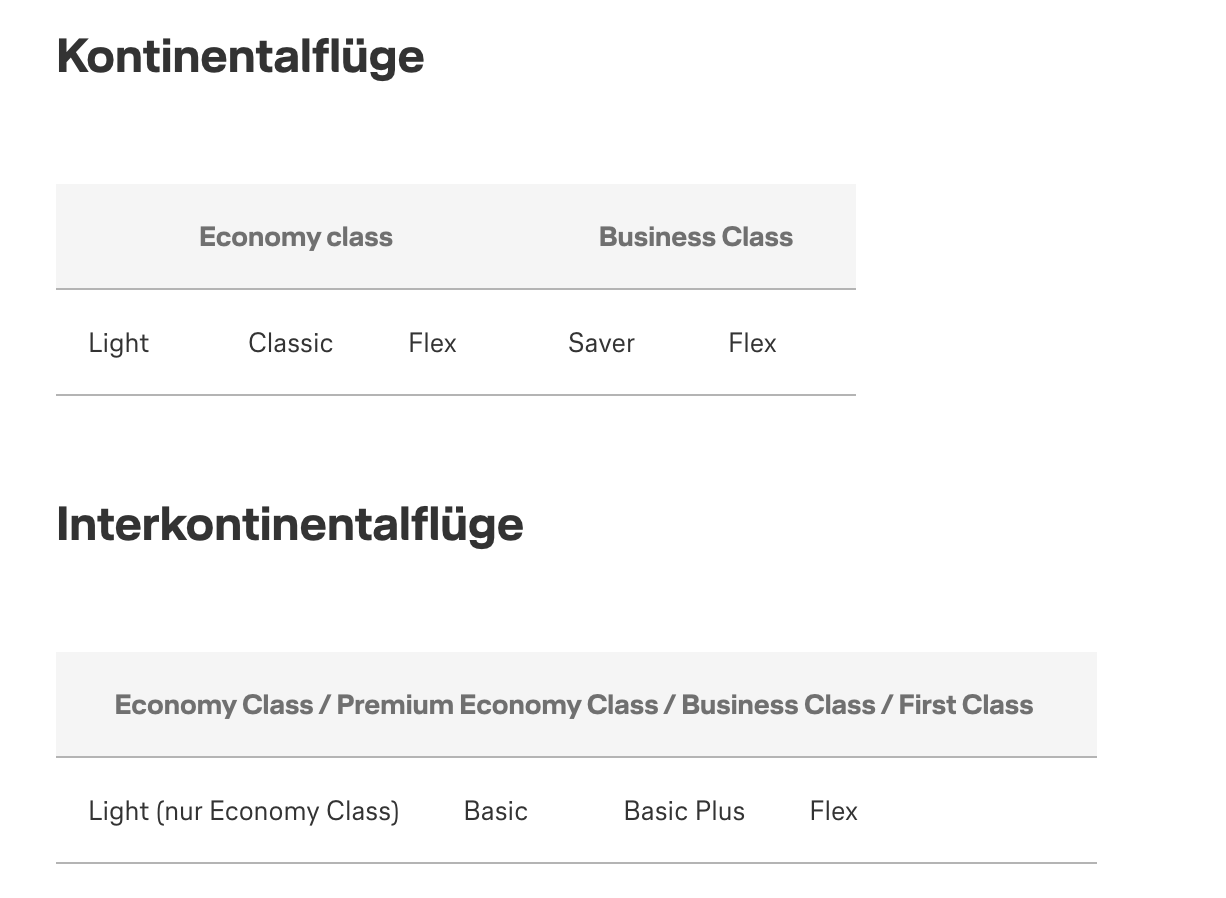Select the Basic Plus fare cell
The width and height of the screenshot is (1226, 898).
(x=684, y=811)
